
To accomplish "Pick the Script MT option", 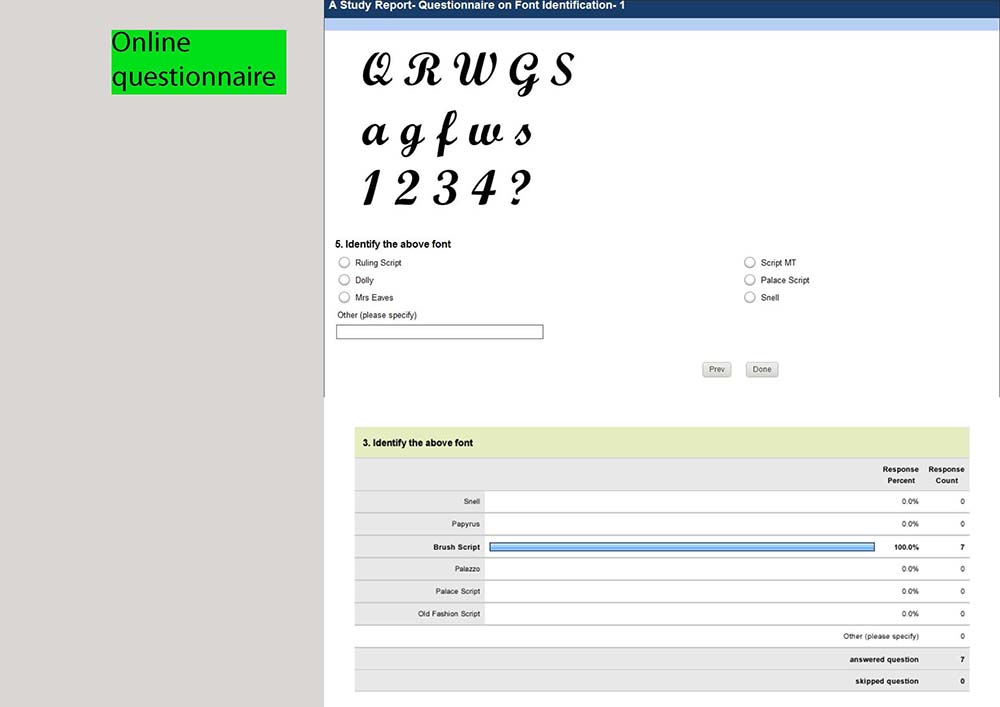I will click(749, 263).
